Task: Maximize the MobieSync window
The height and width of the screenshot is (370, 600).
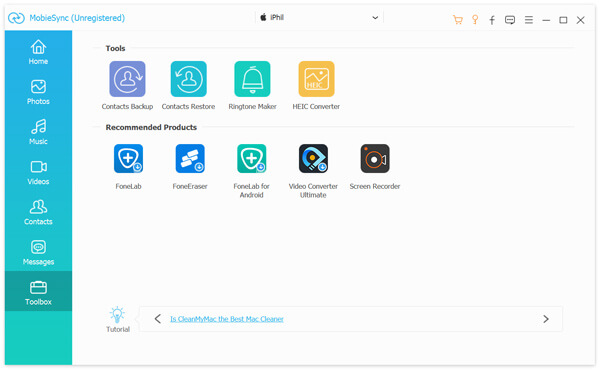Action: tap(563, 20)
